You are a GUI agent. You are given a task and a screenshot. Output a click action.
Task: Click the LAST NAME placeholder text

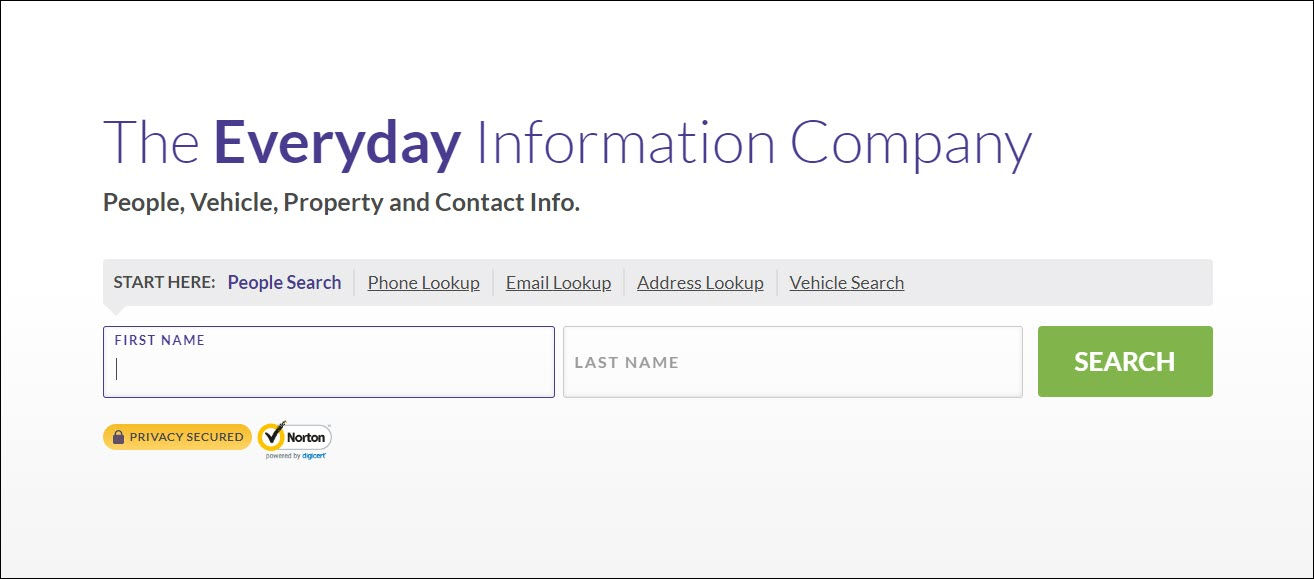626,362
